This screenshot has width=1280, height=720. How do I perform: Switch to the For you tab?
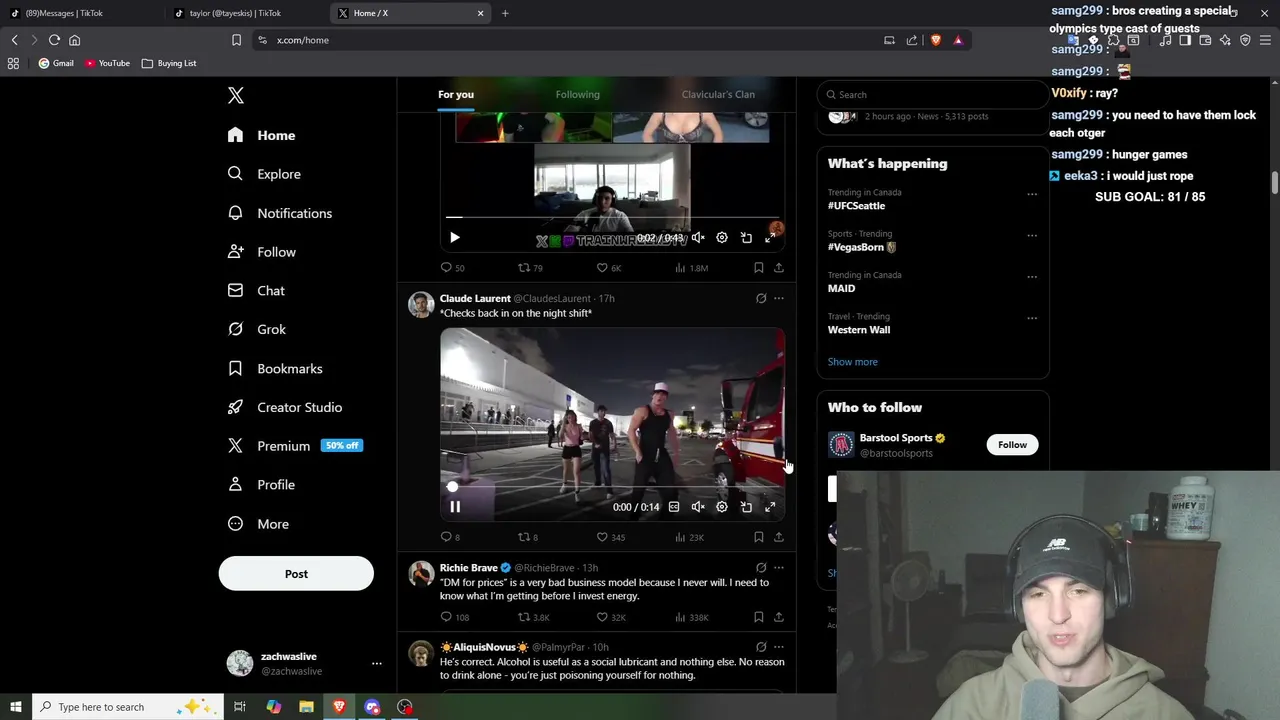(x=456, y=94)
